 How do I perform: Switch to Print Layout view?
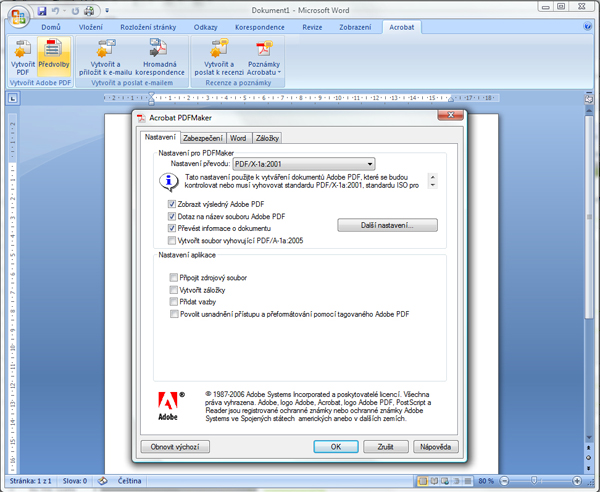pyautogui.click(x=422, y=481)
